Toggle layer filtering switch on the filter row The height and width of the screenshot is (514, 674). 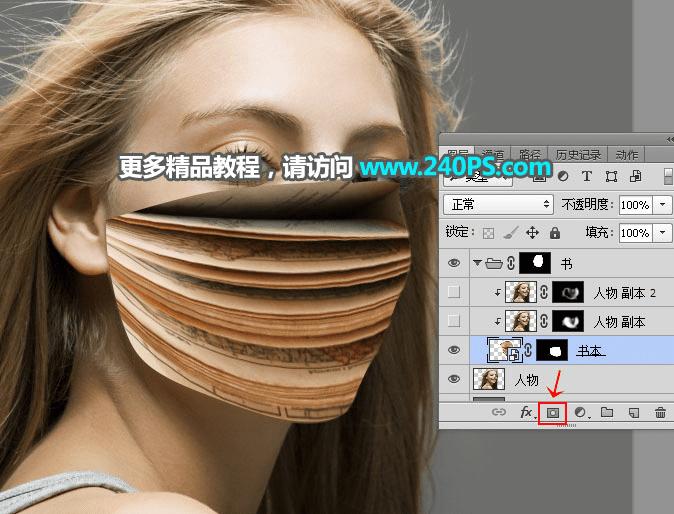point(668,177)
